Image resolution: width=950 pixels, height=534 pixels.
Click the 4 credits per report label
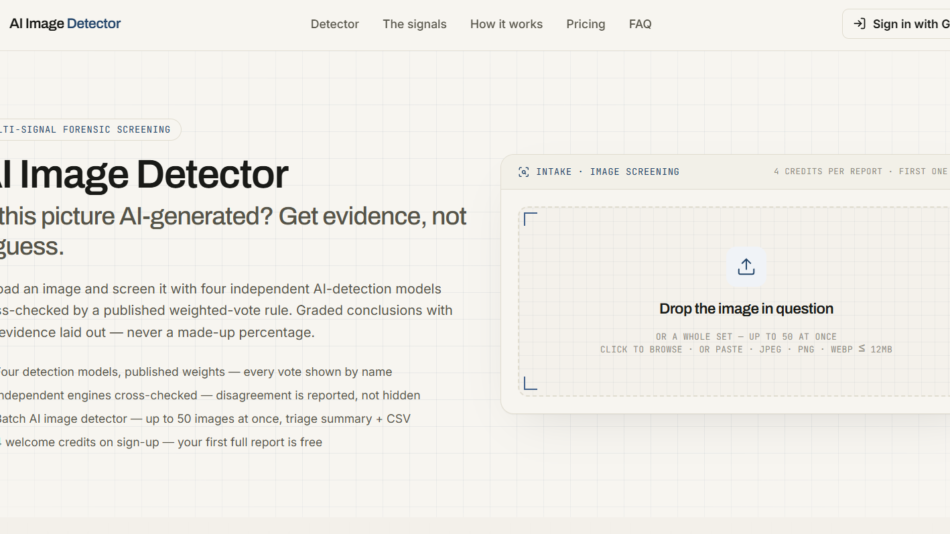point(828,172)
